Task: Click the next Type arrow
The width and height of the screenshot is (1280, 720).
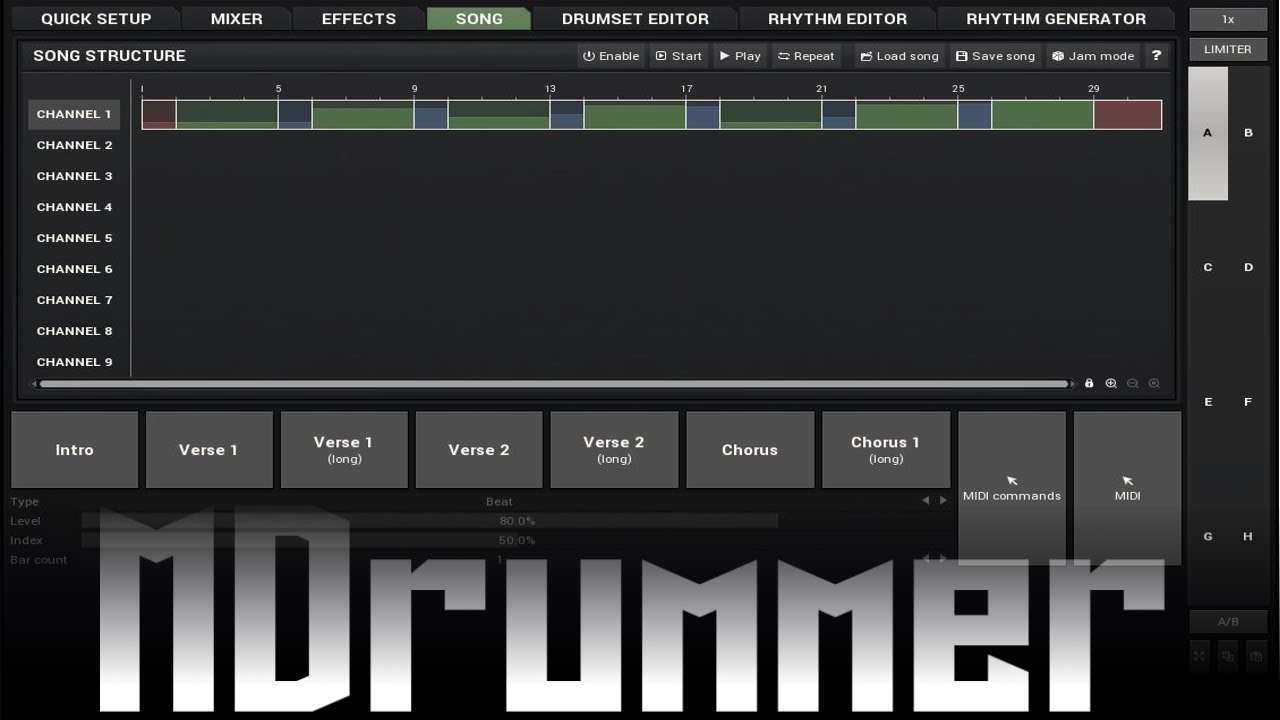Action: click(943, 501)
